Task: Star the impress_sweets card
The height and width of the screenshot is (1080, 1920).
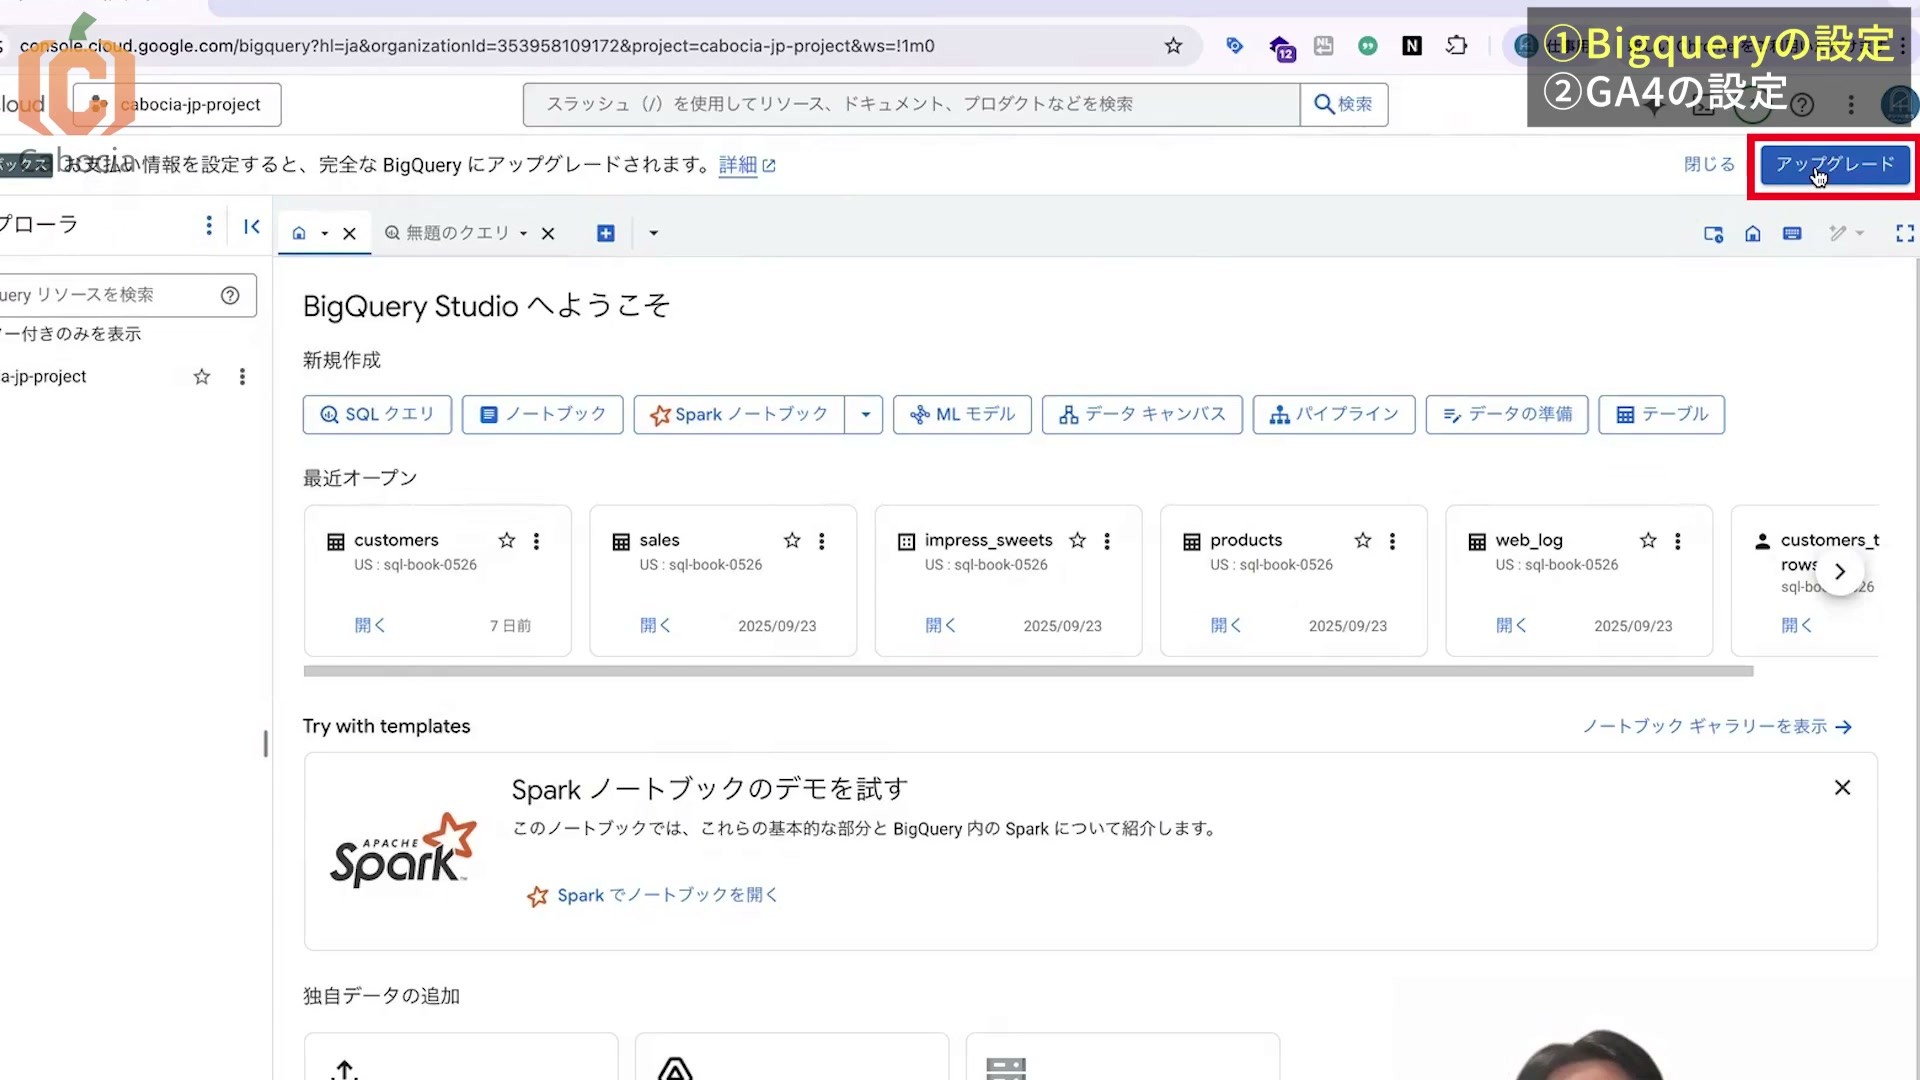Action: [x=1077, y=541]
